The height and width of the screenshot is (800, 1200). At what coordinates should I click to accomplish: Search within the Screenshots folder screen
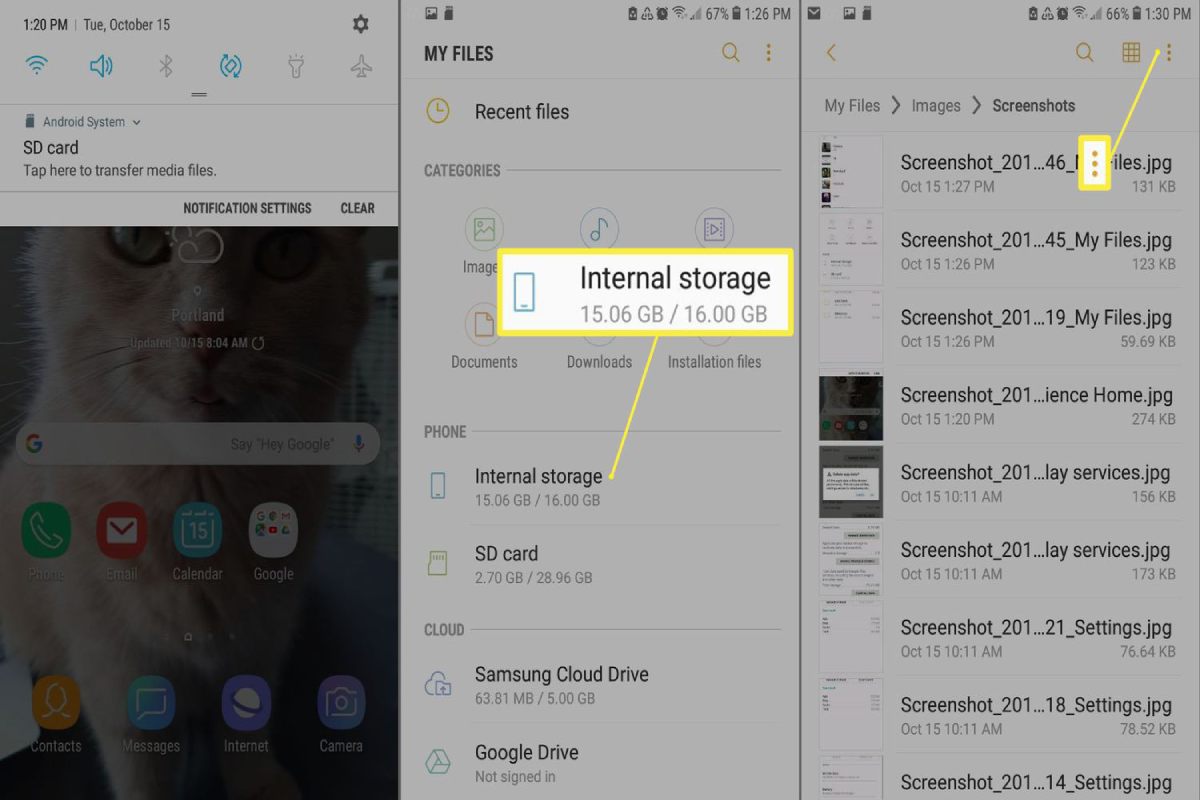point(1084,53)
